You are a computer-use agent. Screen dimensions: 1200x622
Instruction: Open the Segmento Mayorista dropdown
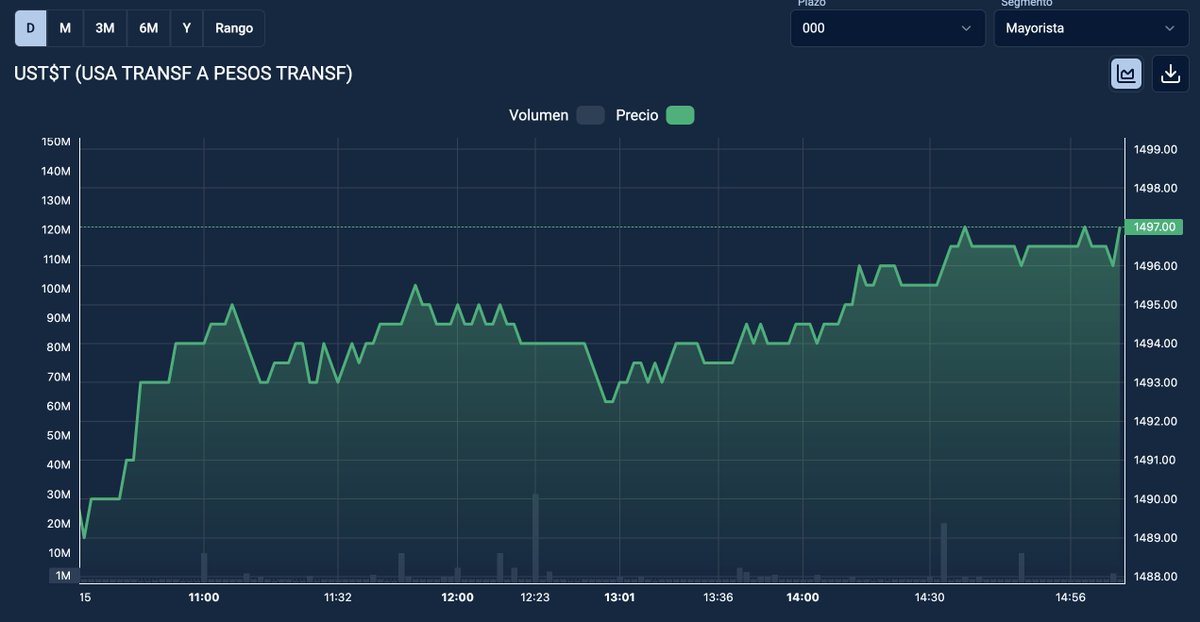point(1091,28)
